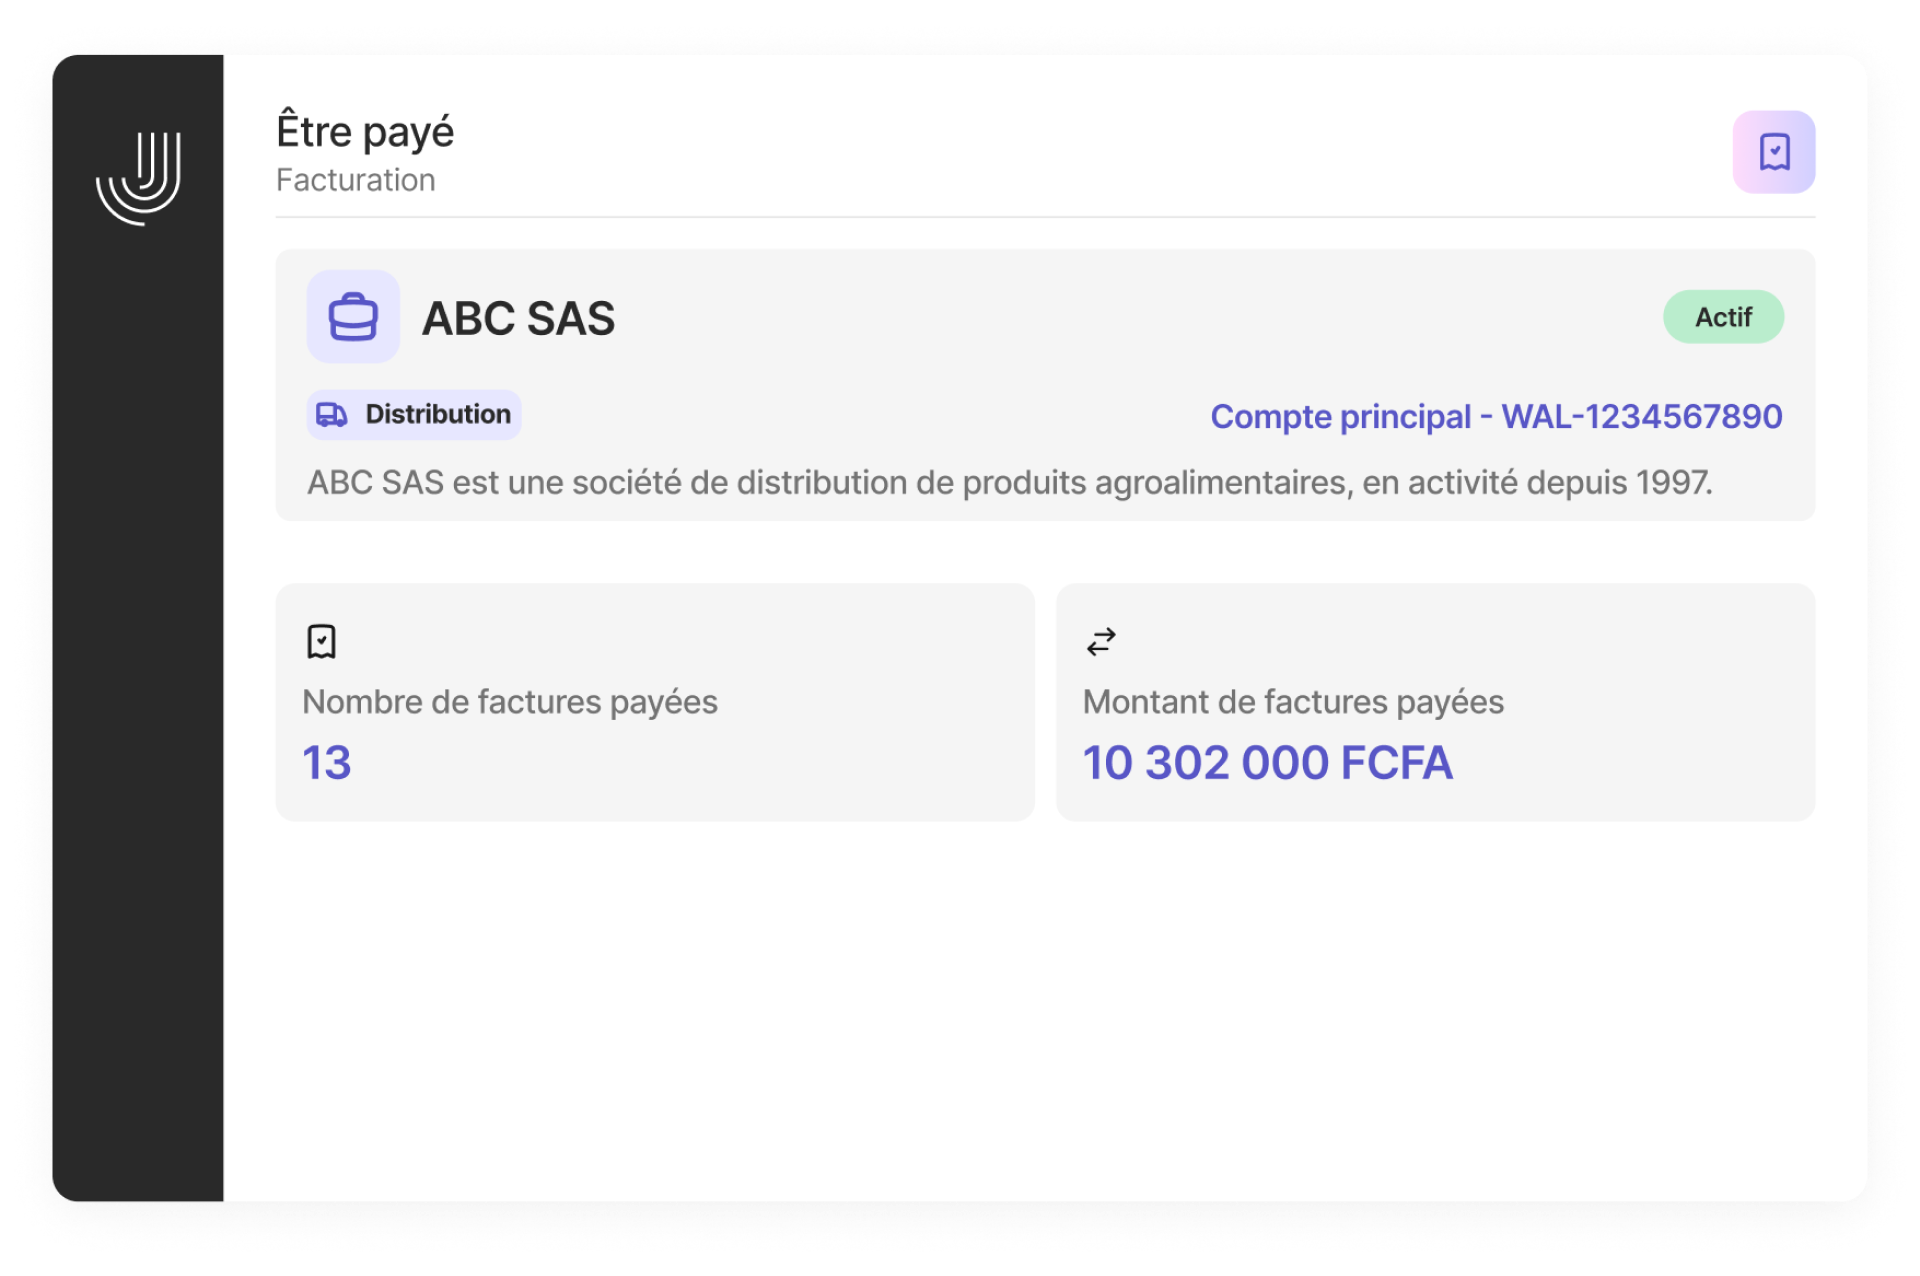Viewport: 1920px width, 1276px height.
Task: Click the Montant de factures payées label
Action: [x=1293, y=702]
